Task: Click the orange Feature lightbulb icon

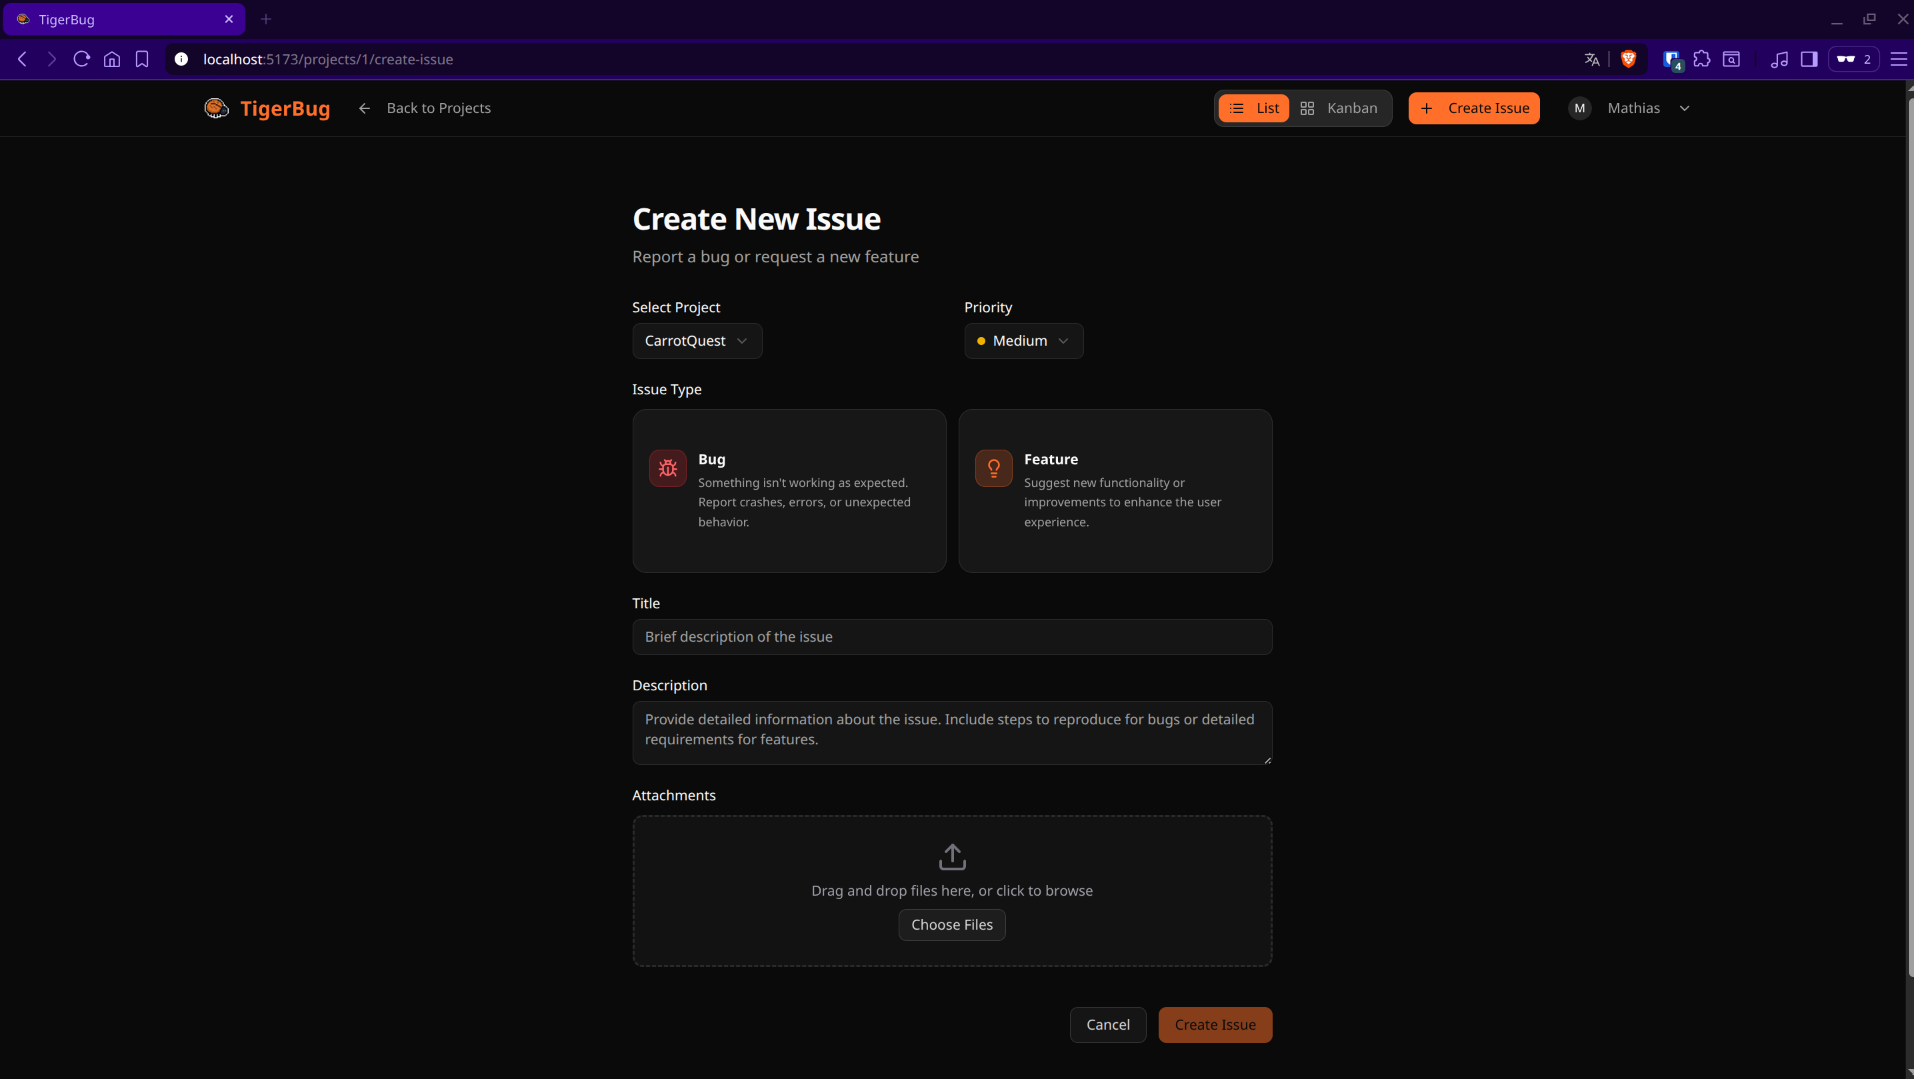Action: tap(993, 468)
